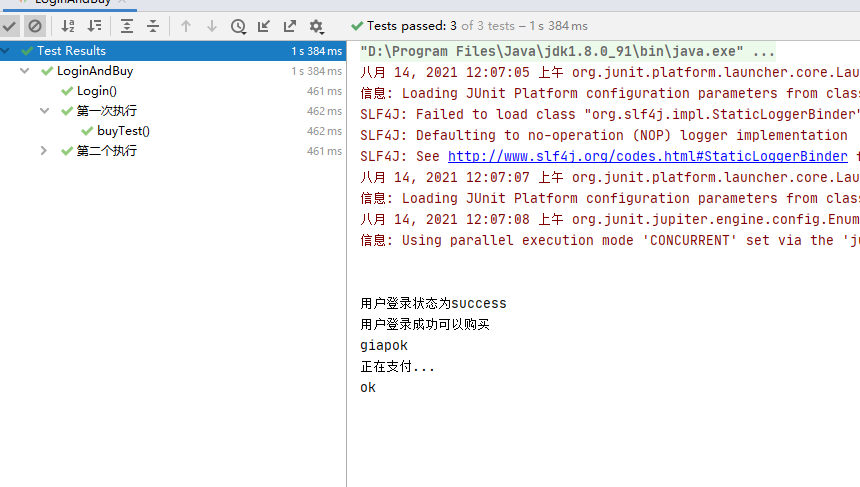Screen dimensions: 860x487
Task: Export test results icon
Action: pyautogui.click(x=290, y=26)
